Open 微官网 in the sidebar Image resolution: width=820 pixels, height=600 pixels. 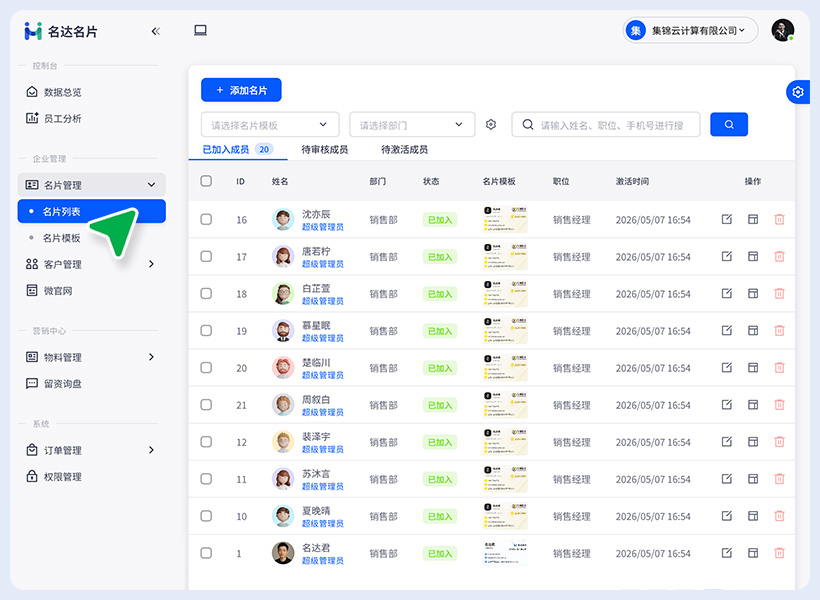pyautogui.click(x=49, y=290)
